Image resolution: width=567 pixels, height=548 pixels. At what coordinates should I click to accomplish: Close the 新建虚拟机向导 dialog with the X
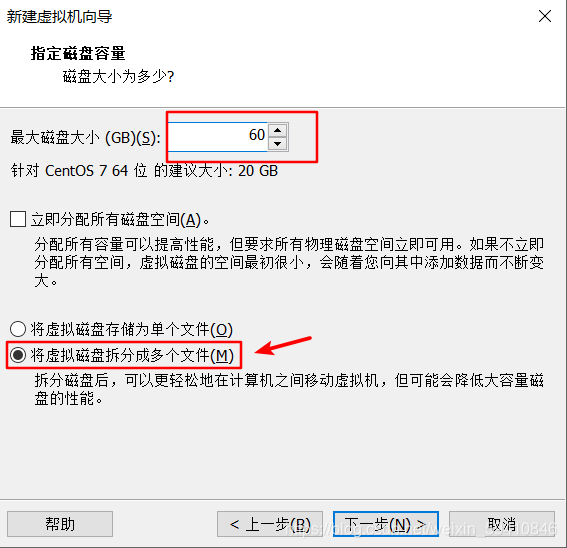point(545,16)
